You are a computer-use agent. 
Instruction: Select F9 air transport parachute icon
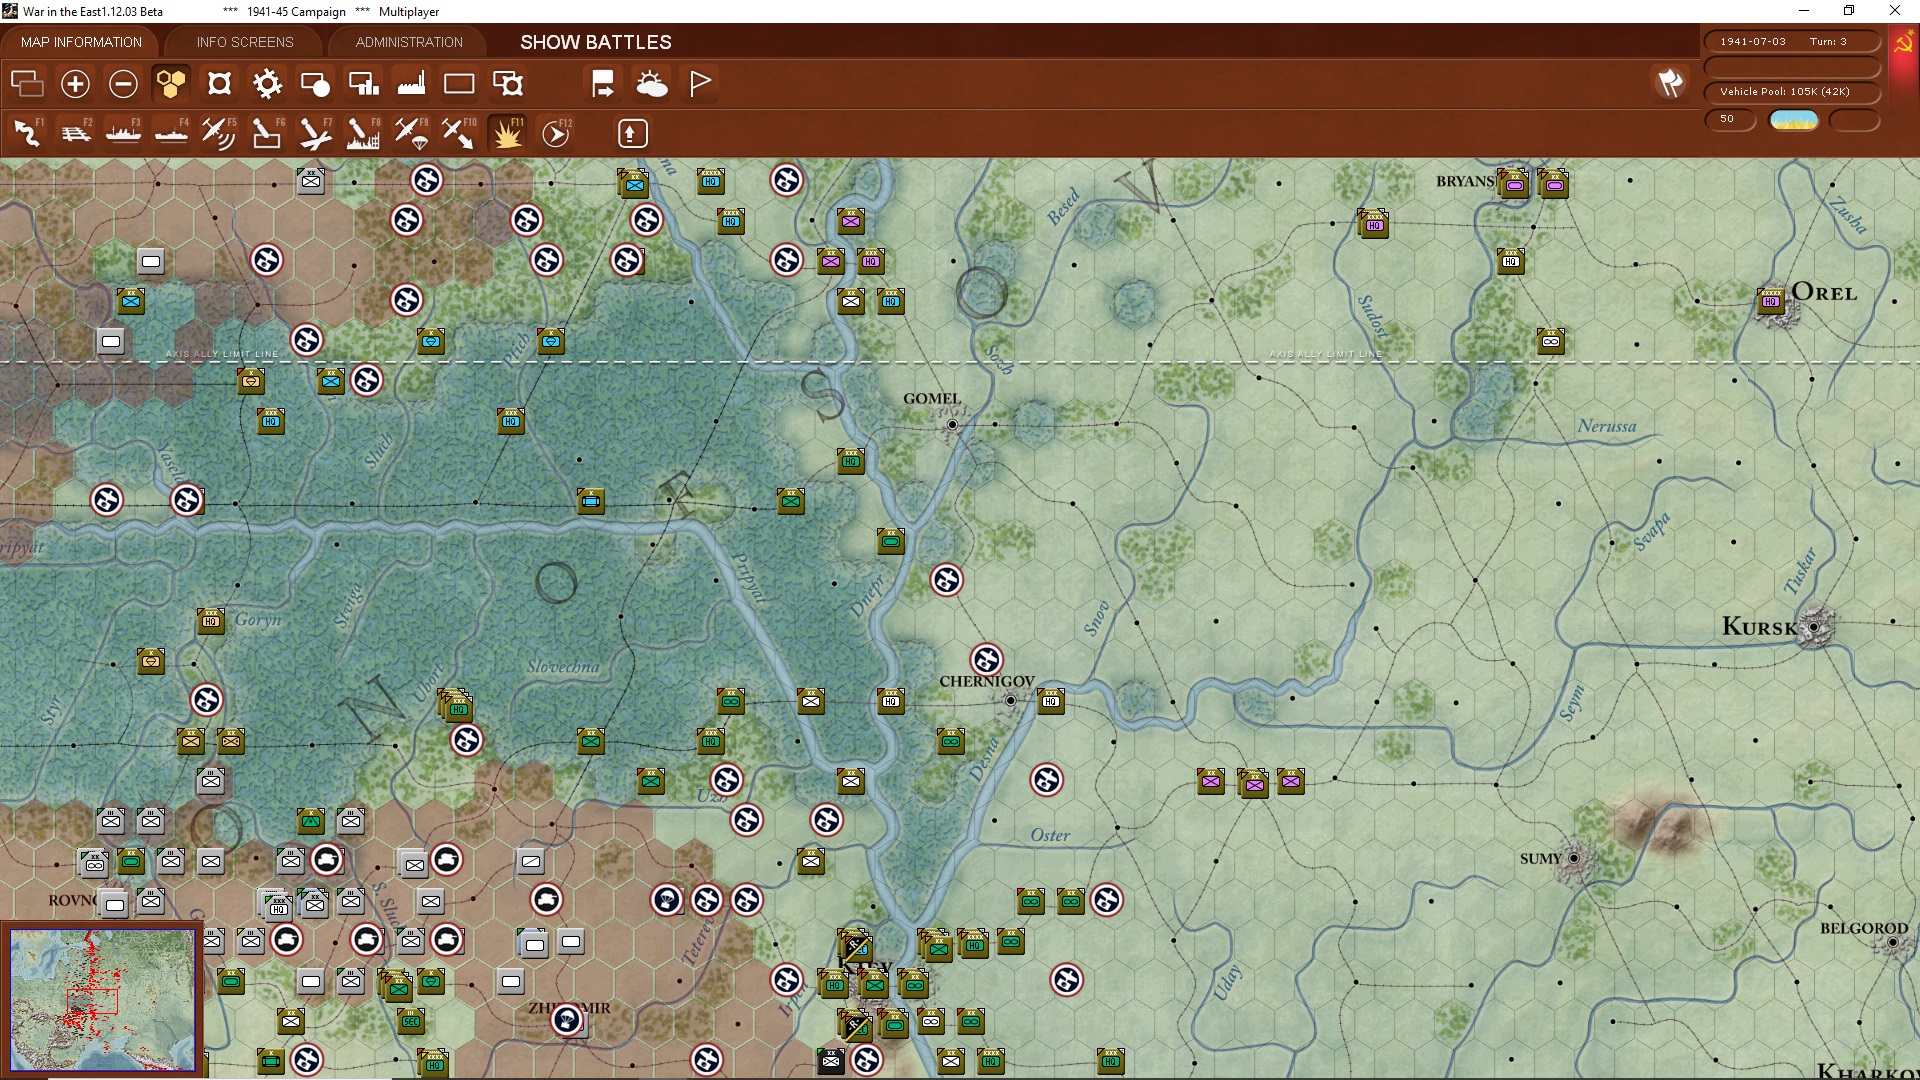pos(411,133)
